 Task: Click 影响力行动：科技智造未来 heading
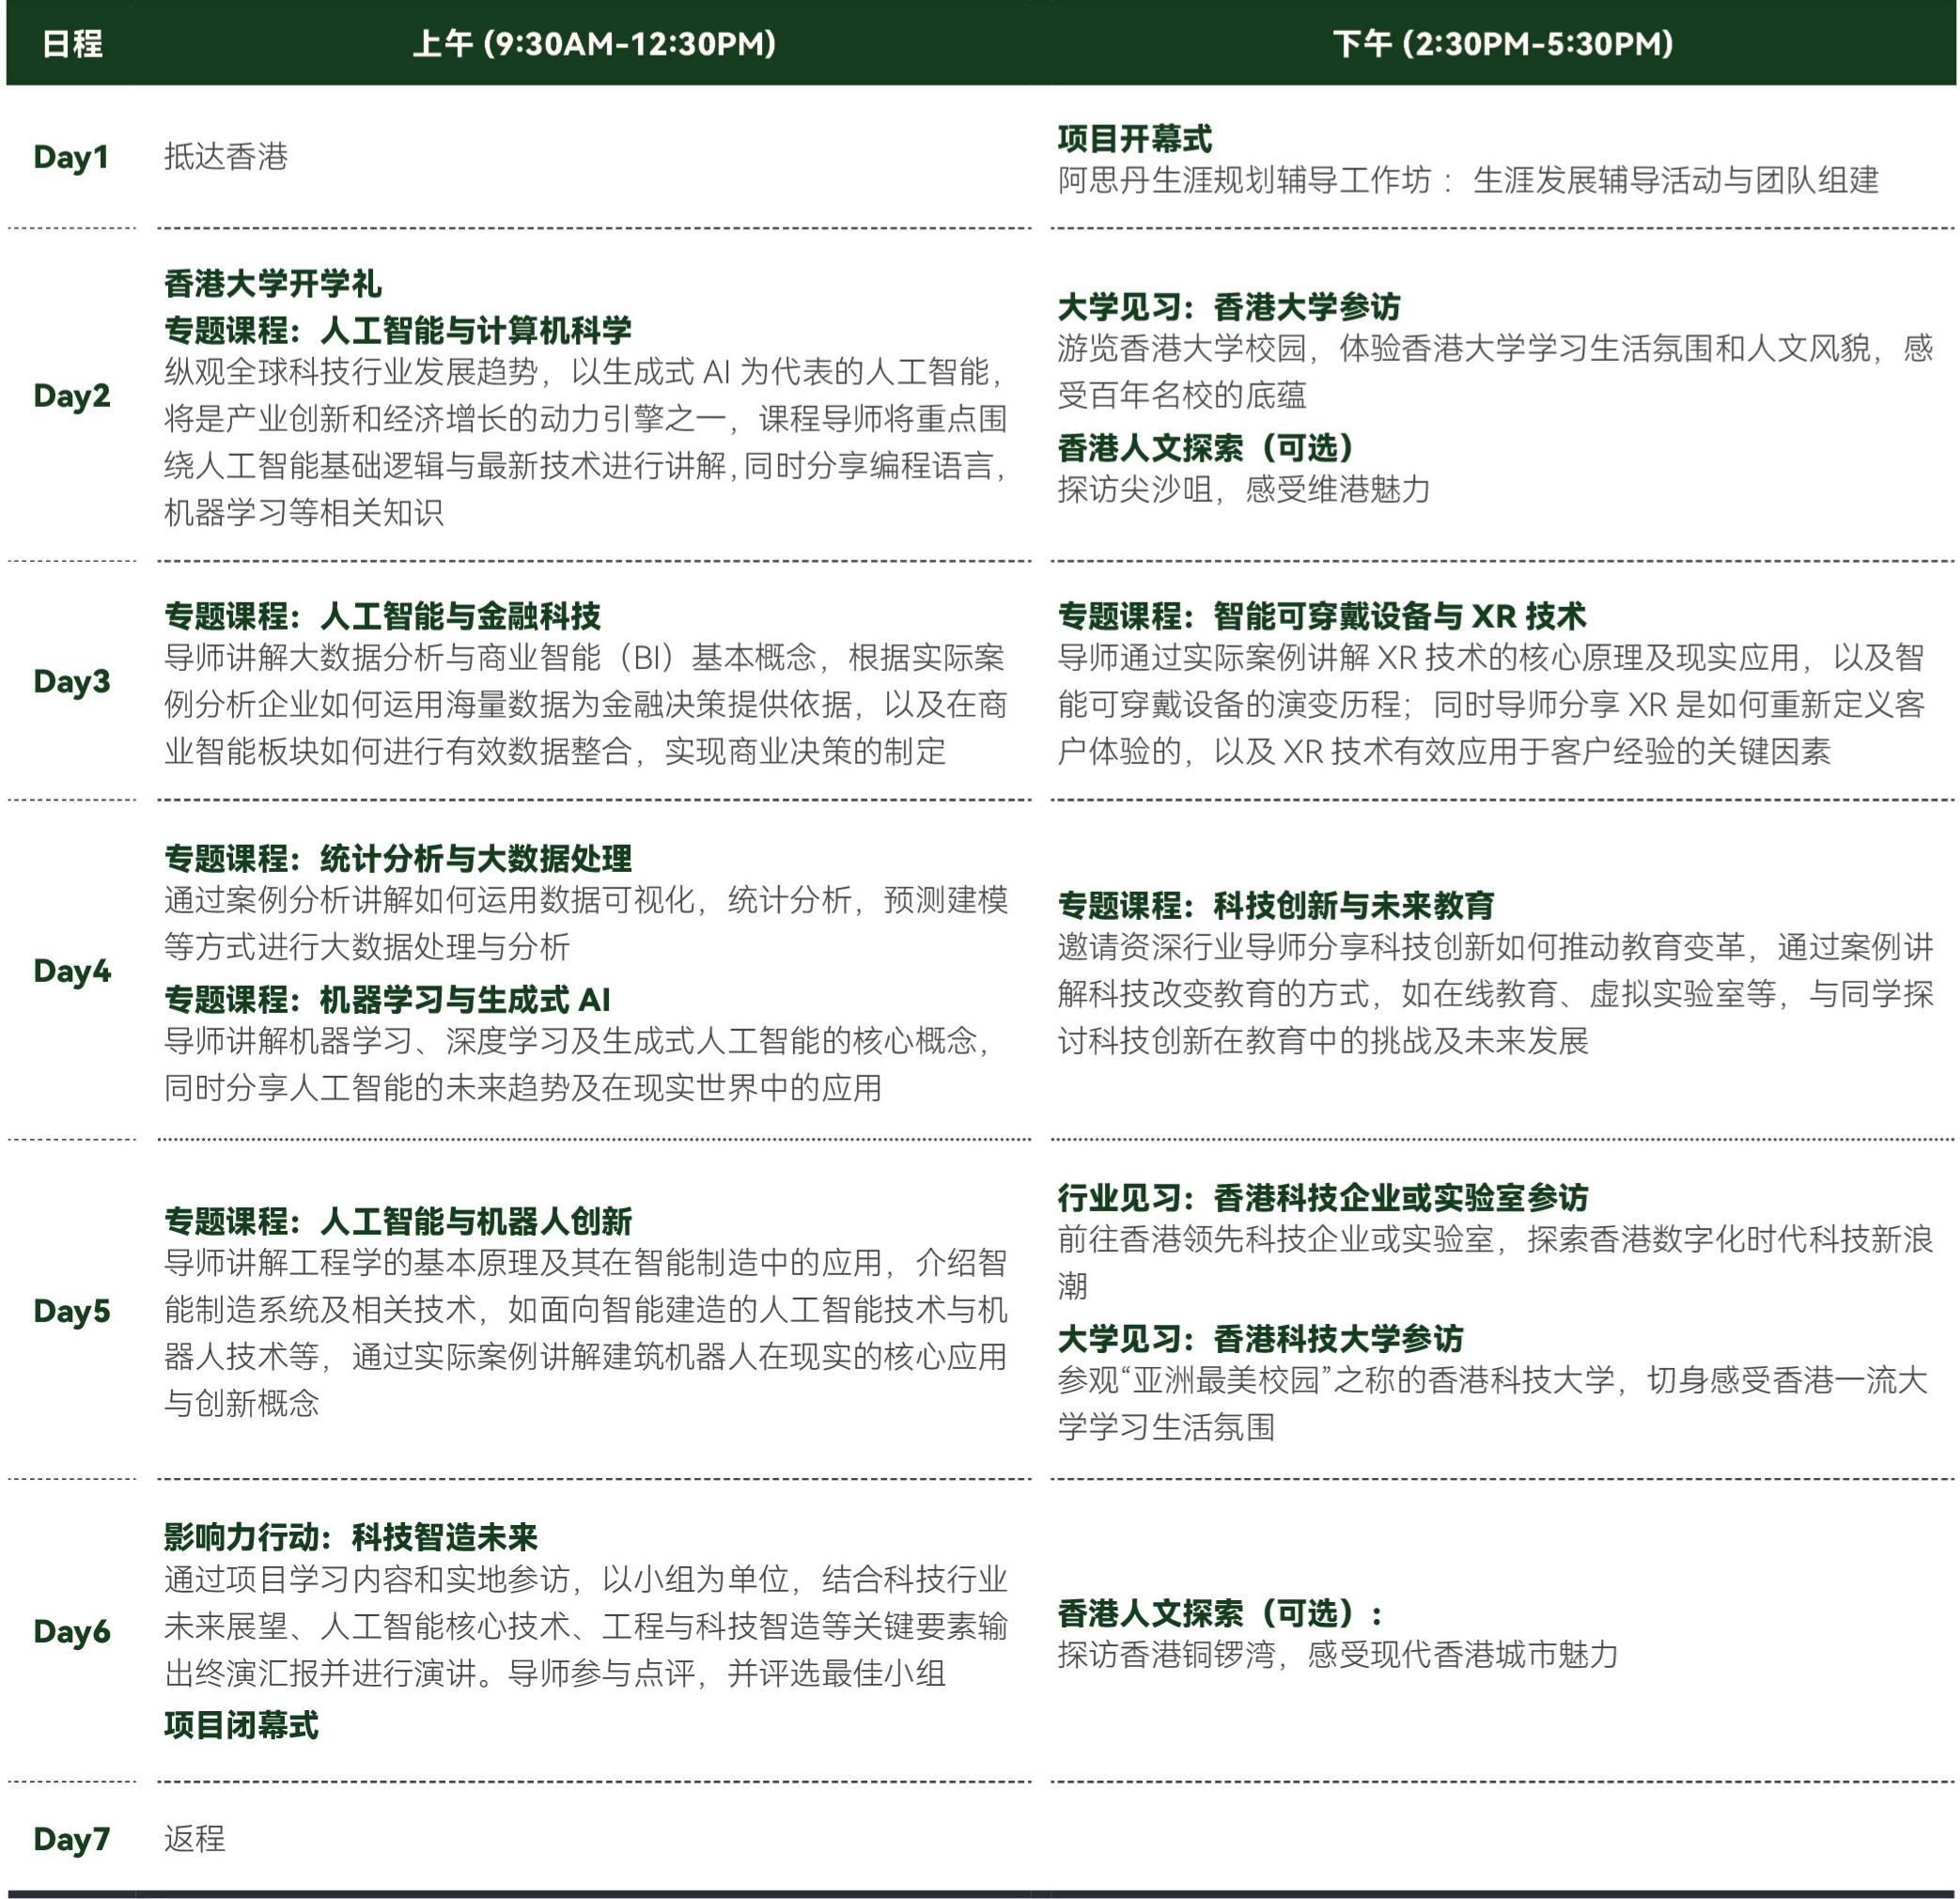(x=350, y=1536)
